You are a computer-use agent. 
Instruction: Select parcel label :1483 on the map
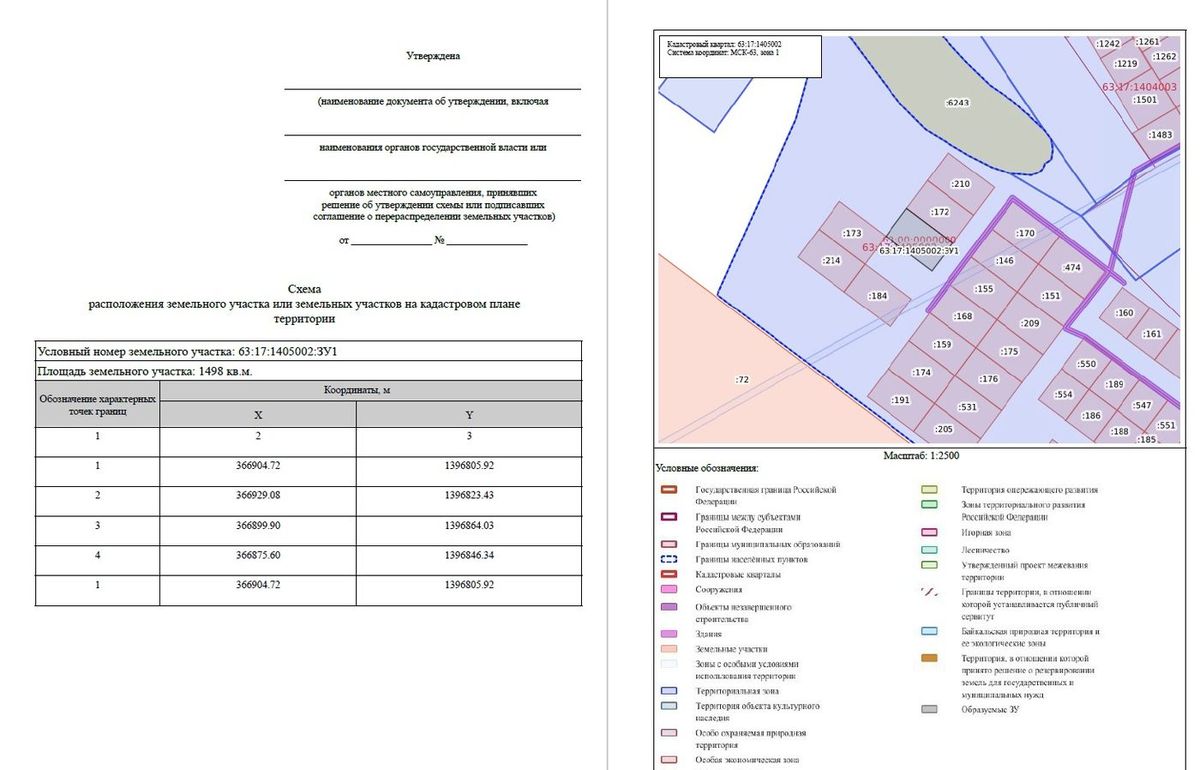[1160, 134]
